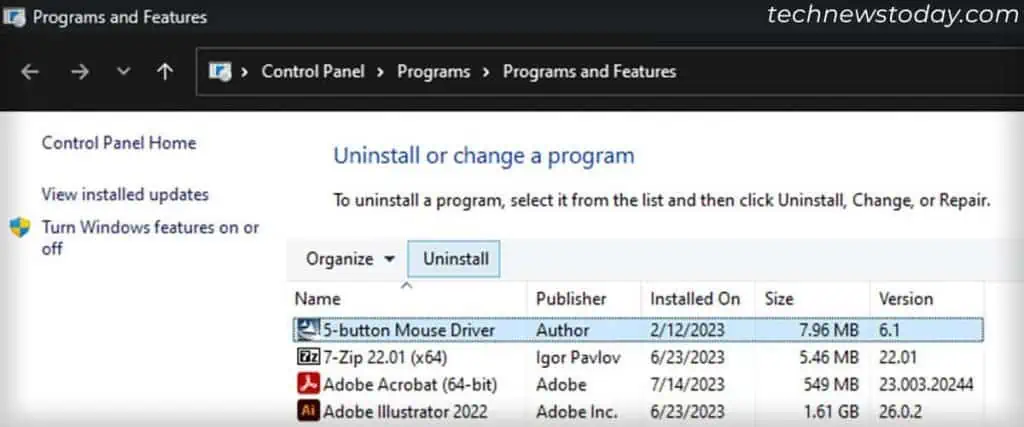Click Adobe Inc. publisher cell
This screenshot has height=427, width=1024.
[x=577, y=412]
